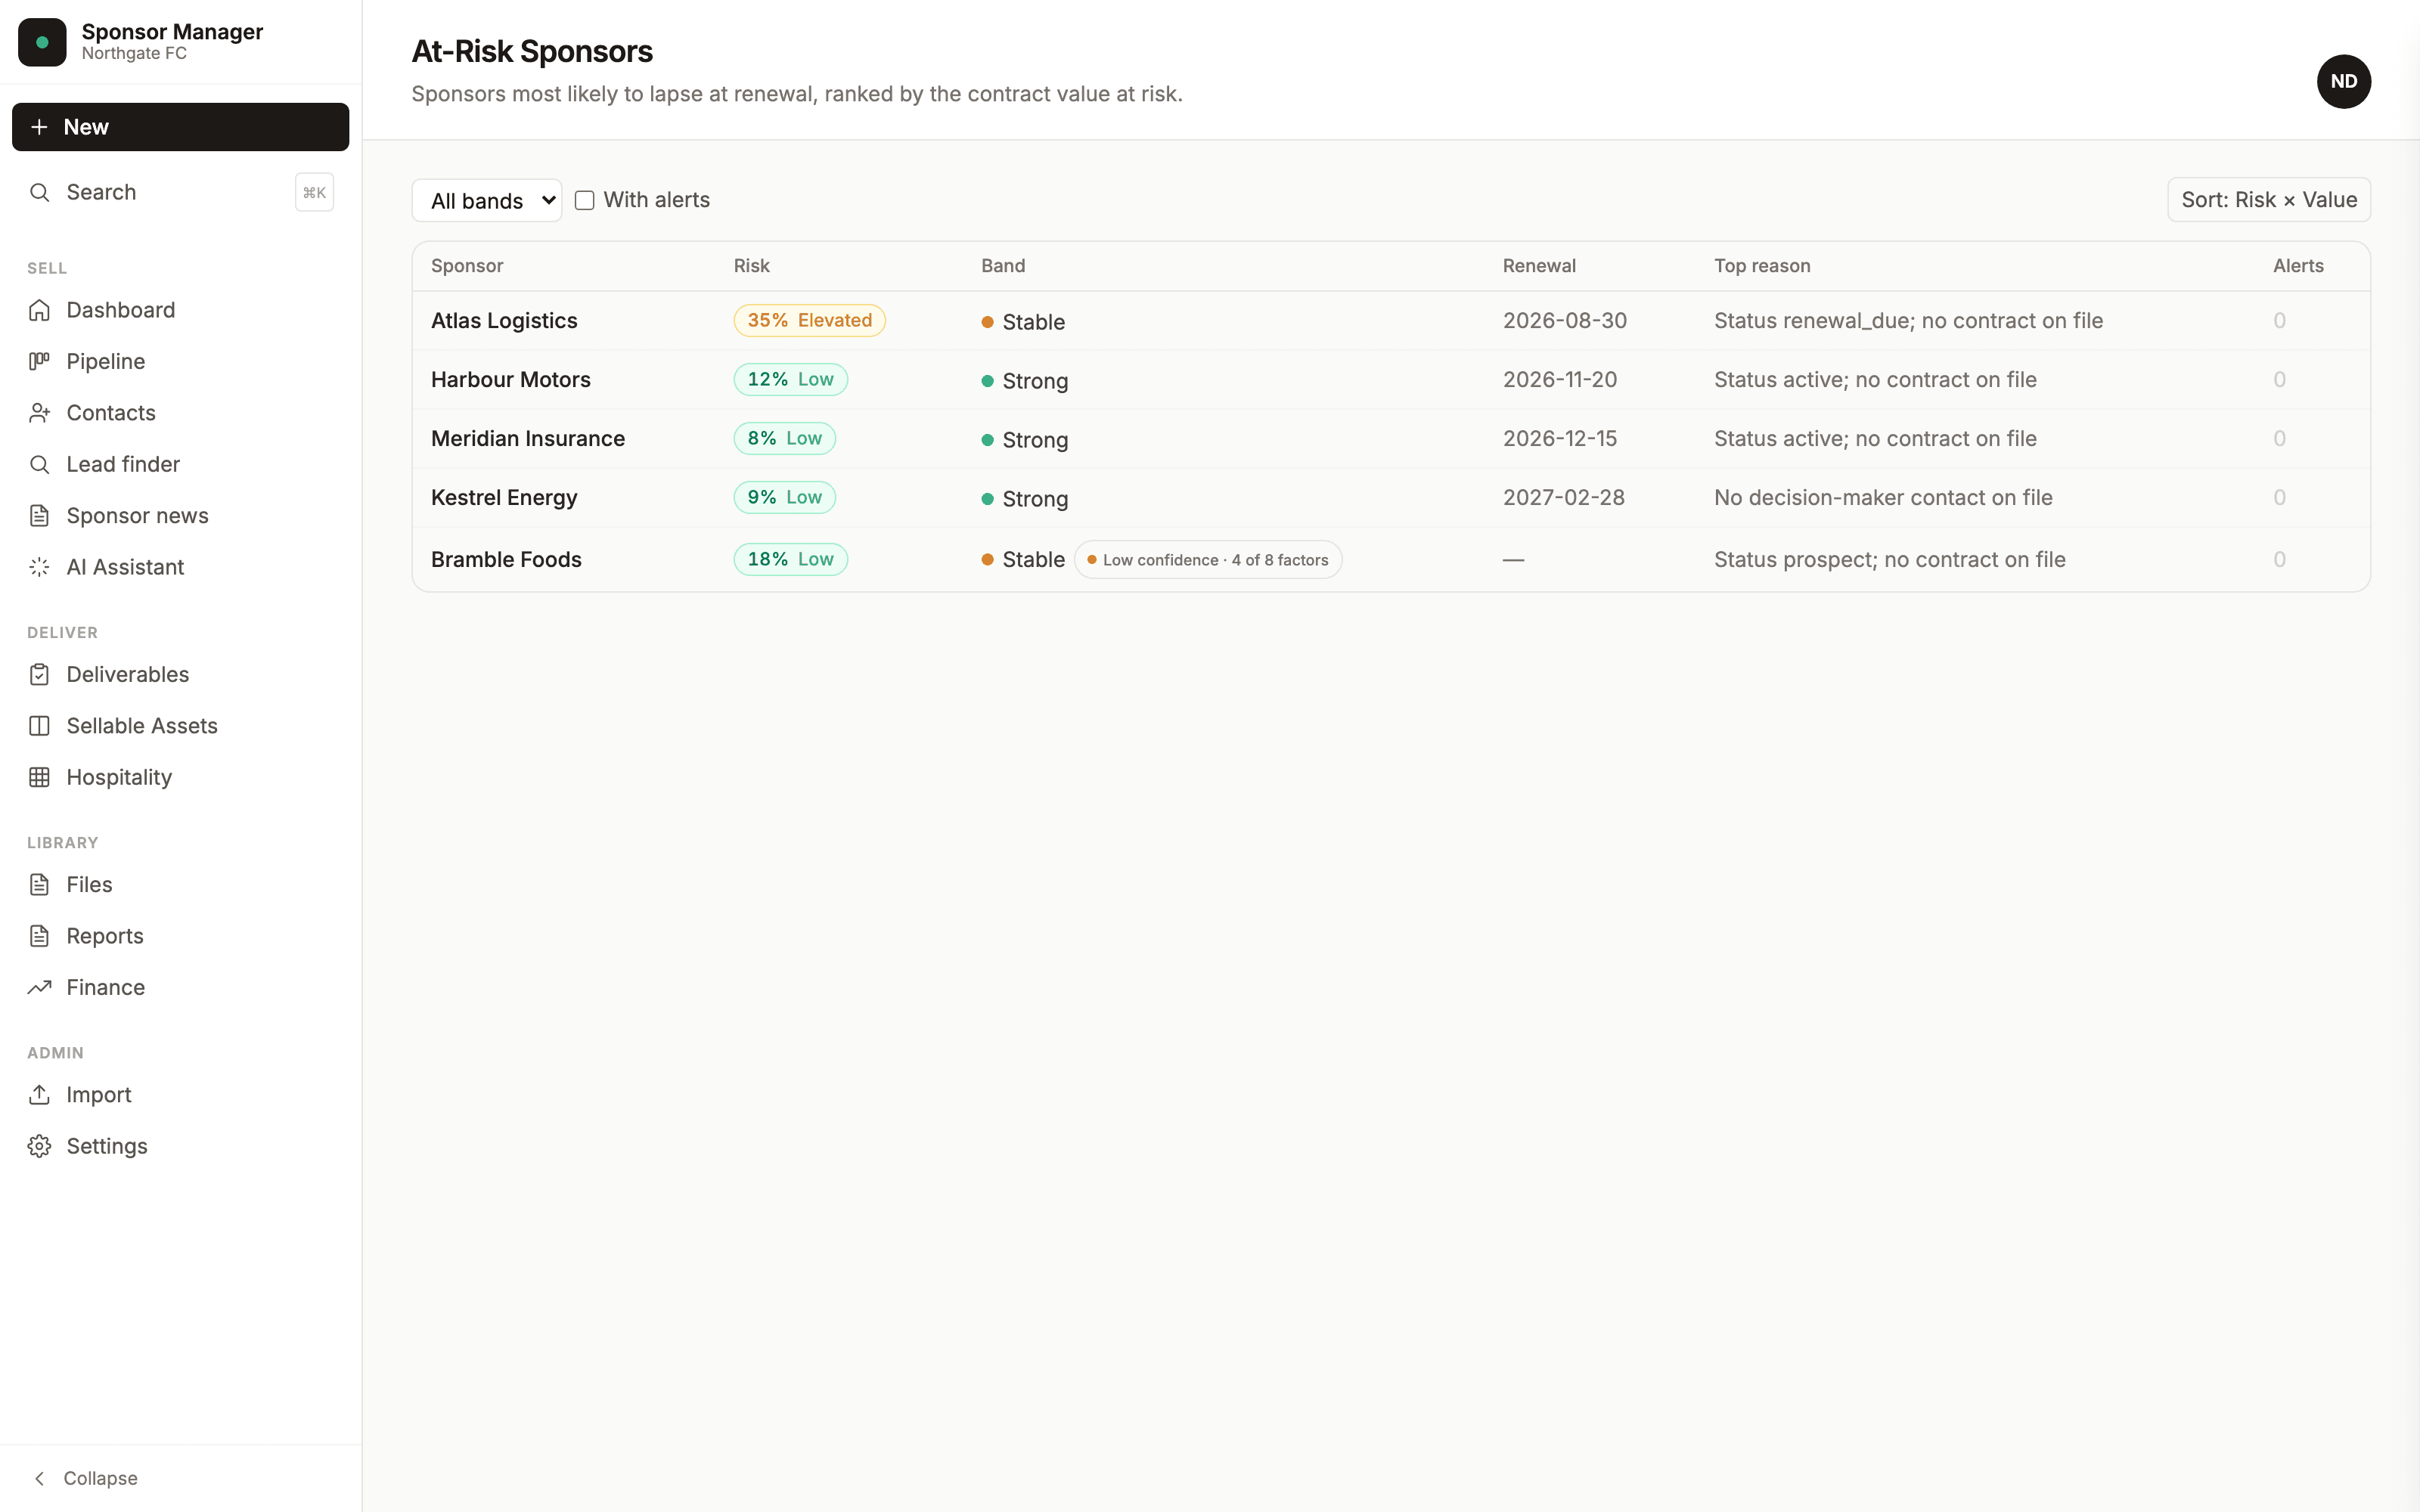This screenshot has width=2420, height=1512.
Task: Click the Import upload icon
Action: (x=39, y=1095)
